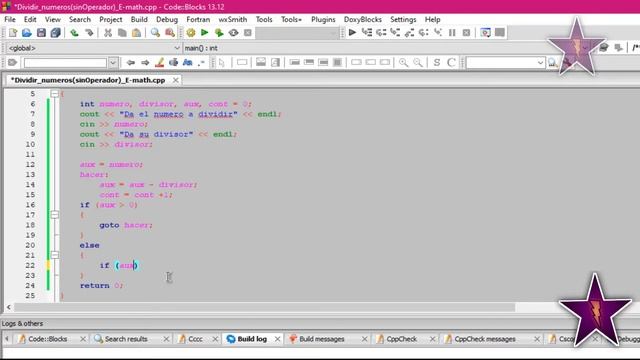The width and height of the screenshot is (640, 360).
Task: Open the Build menu
Action: tap(139, 20)
